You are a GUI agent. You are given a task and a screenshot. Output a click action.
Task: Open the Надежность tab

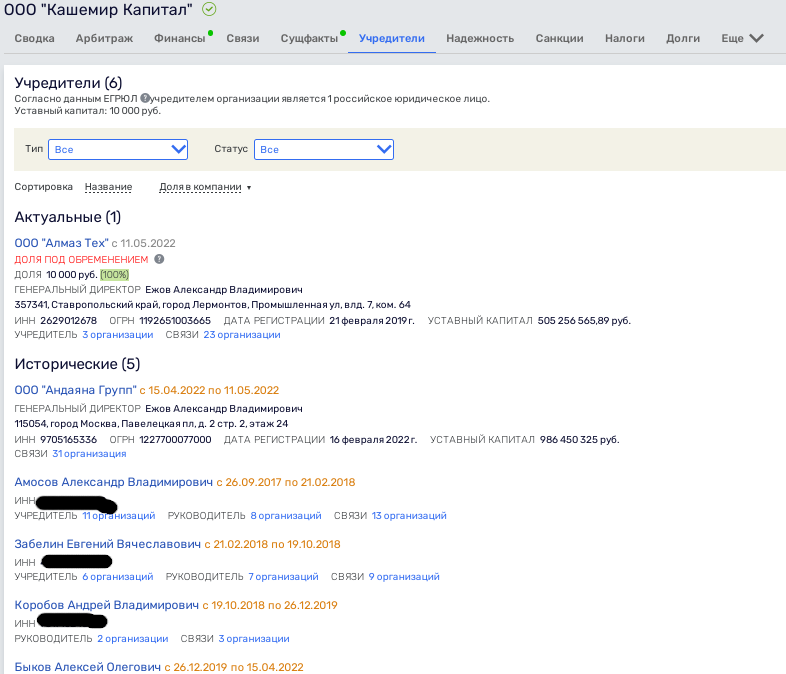point(480,38)
